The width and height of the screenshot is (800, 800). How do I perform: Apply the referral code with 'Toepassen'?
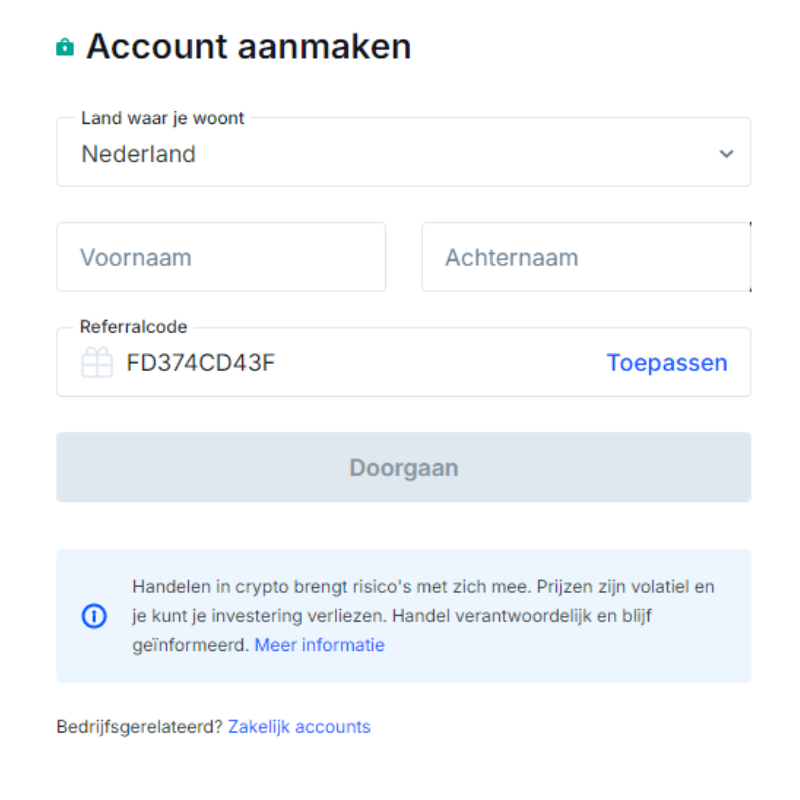point(667,362)
